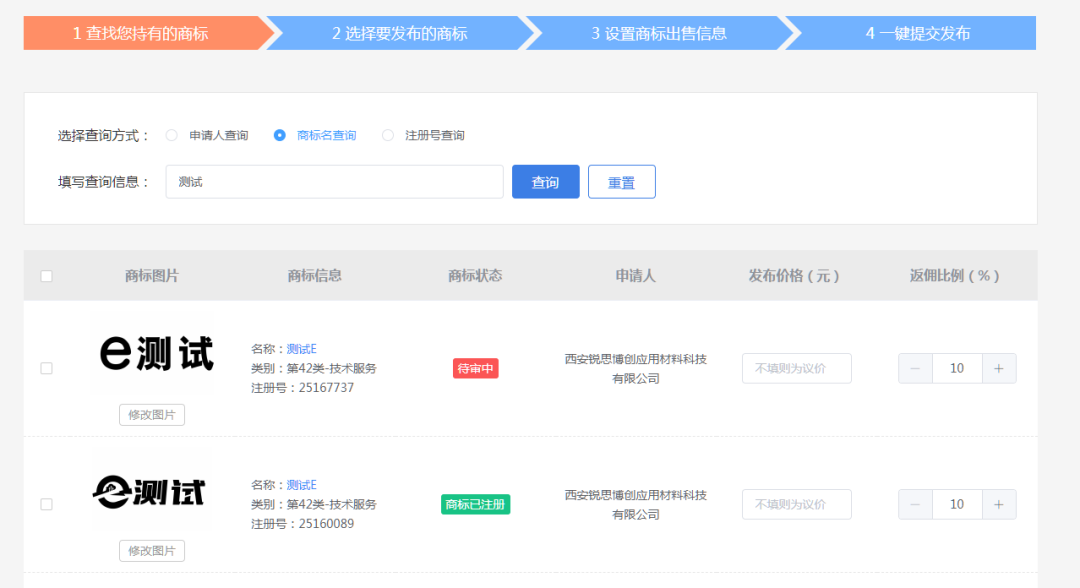Image resolution: width=1080 pixels, height=588 pixels.
Task: Select 注册号查询 query method
Action: pos(388,135)
